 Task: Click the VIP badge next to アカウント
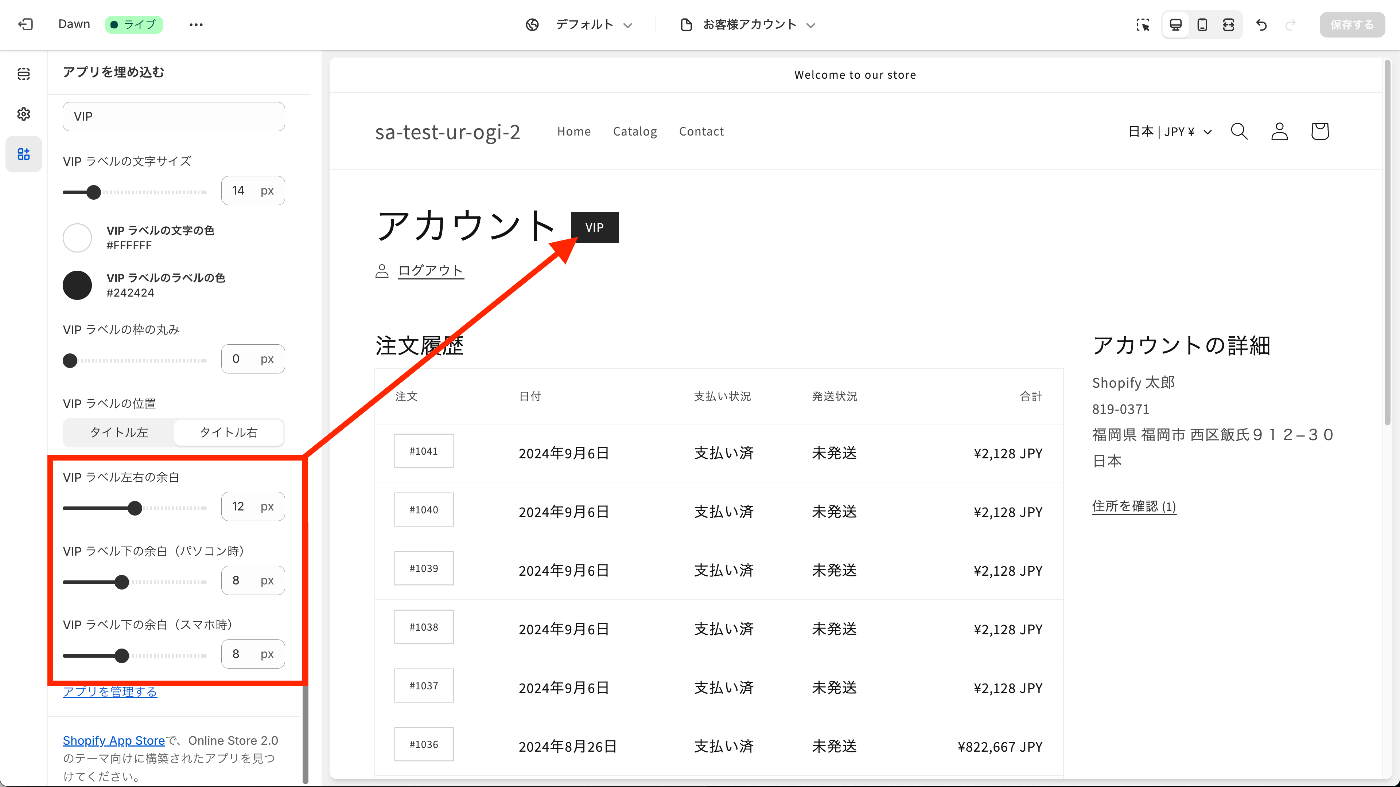(595, 227)
